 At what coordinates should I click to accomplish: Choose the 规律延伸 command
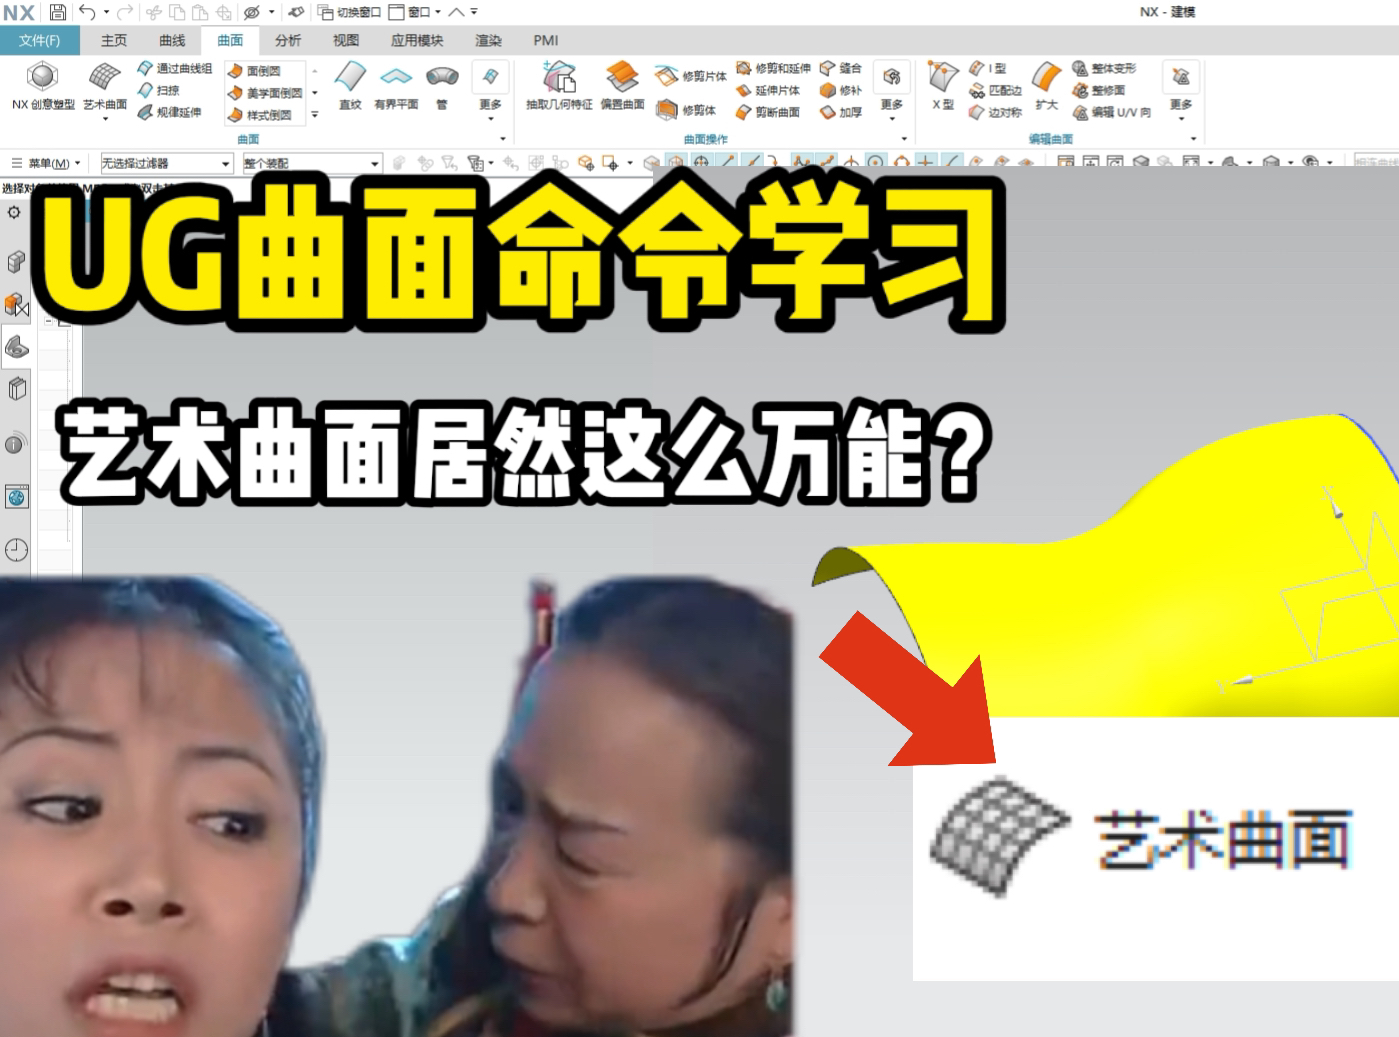coord(170,113)
